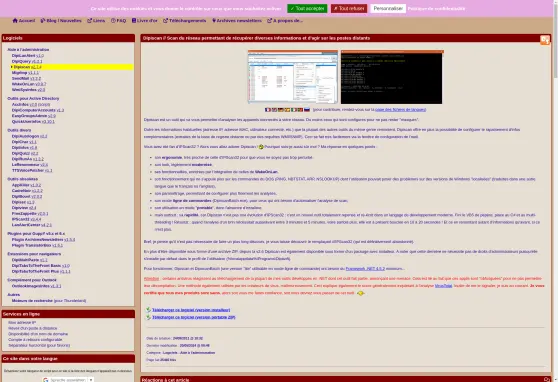Open the Google language selector dropdown
The width and height of the screenshot is (558, 382).
pyautogui.click(x=68, y=380)
